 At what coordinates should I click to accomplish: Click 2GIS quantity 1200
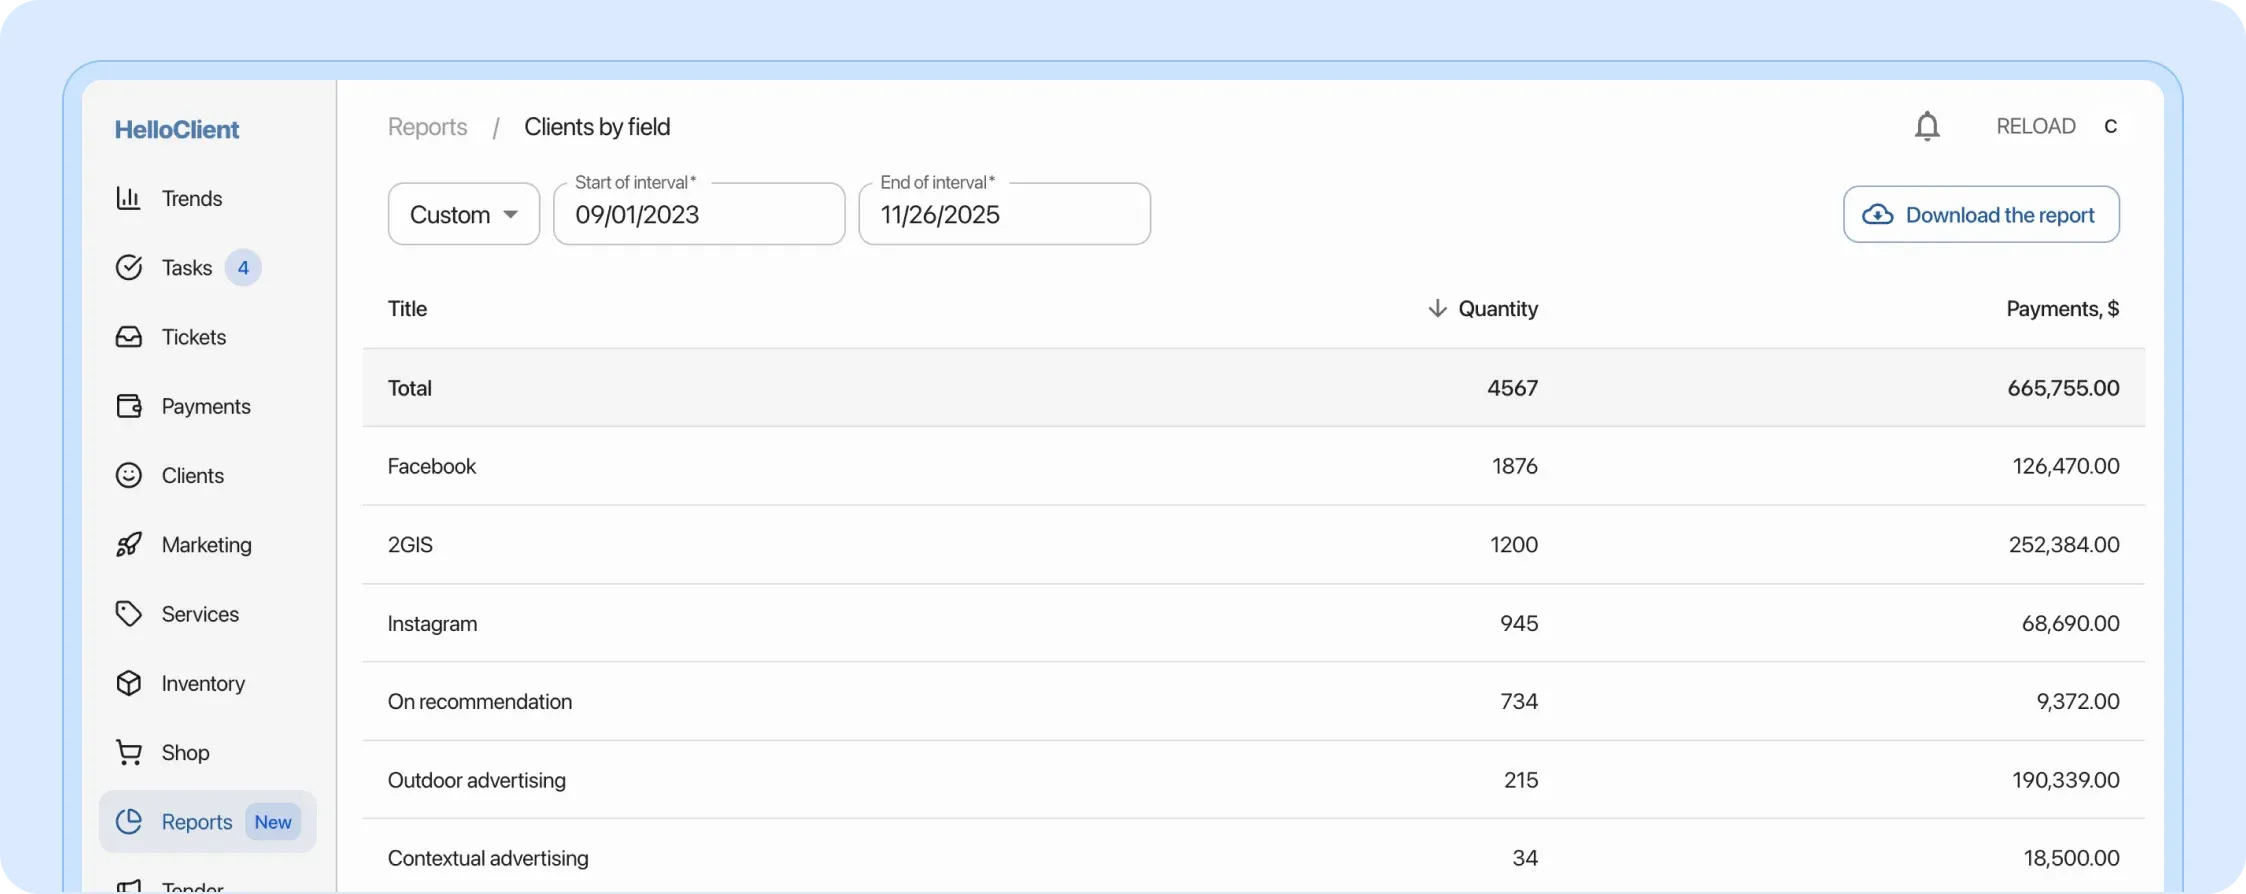click(x=1514, y=545)
